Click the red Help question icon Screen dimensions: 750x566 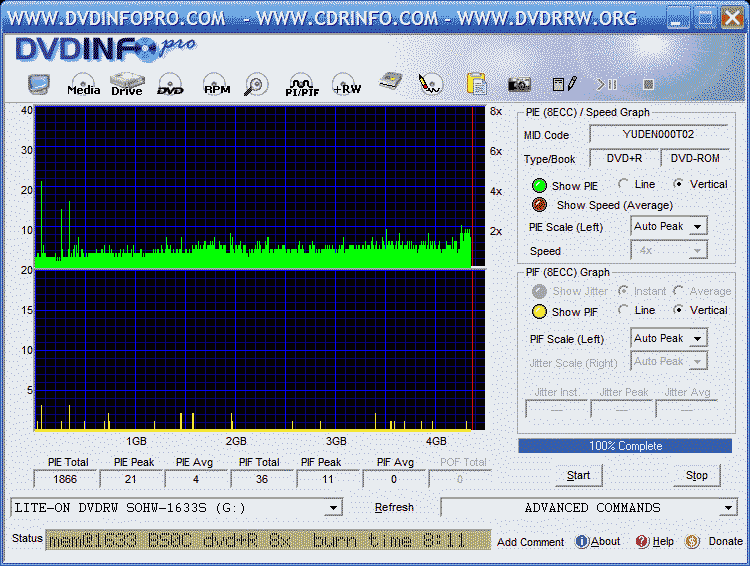pos(642,541)
